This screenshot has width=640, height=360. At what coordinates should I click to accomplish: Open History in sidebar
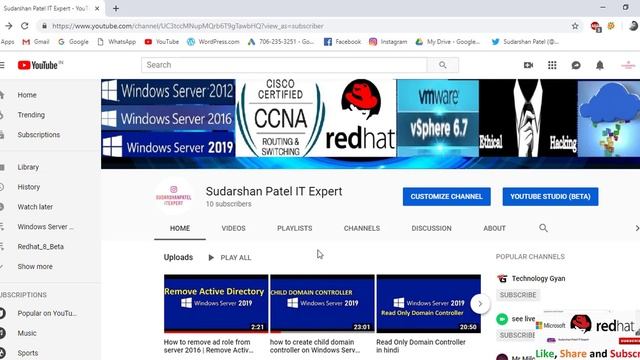[29, 187]
